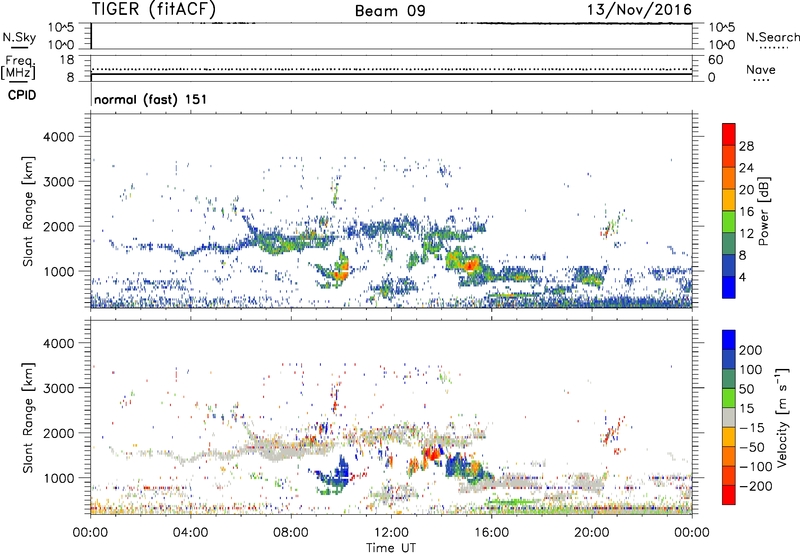The image size is (800, 554).
Task: Click the "-15" velocity colorbar label
Action: [751, 428]
